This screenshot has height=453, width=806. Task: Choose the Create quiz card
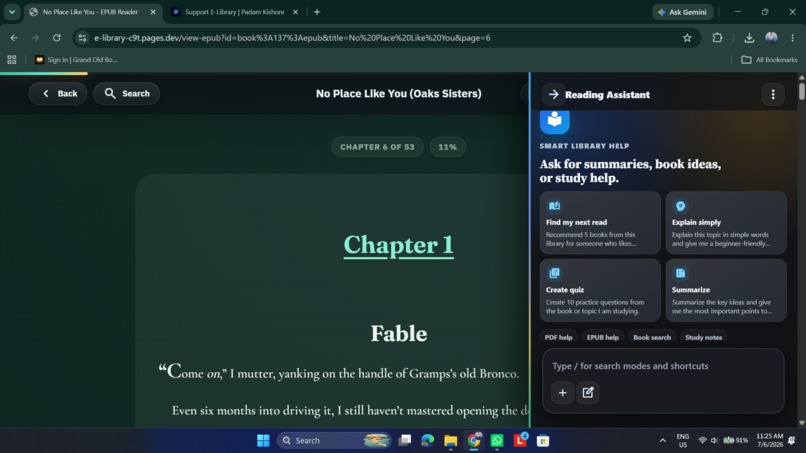pyautogui.click(x=600, y=291)
